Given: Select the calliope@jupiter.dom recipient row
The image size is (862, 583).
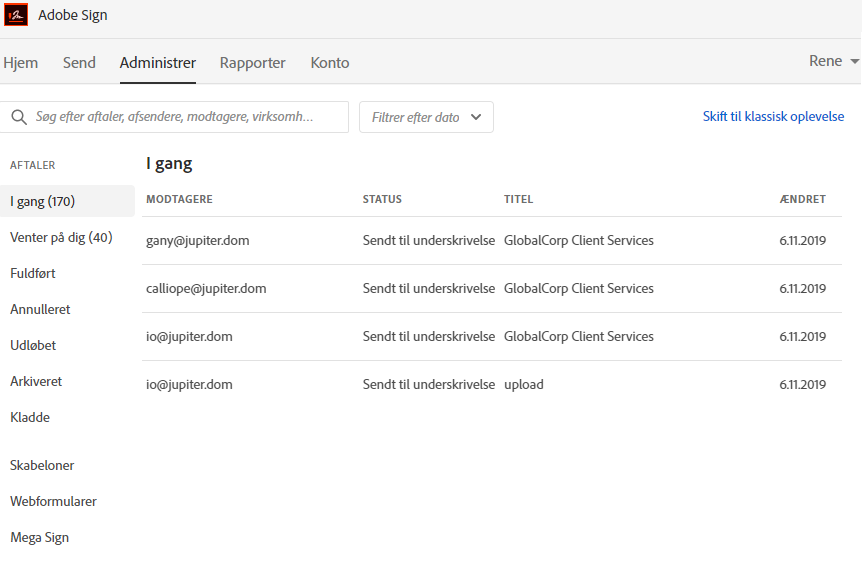Looking at the screenshot, I should coord(492,288).
